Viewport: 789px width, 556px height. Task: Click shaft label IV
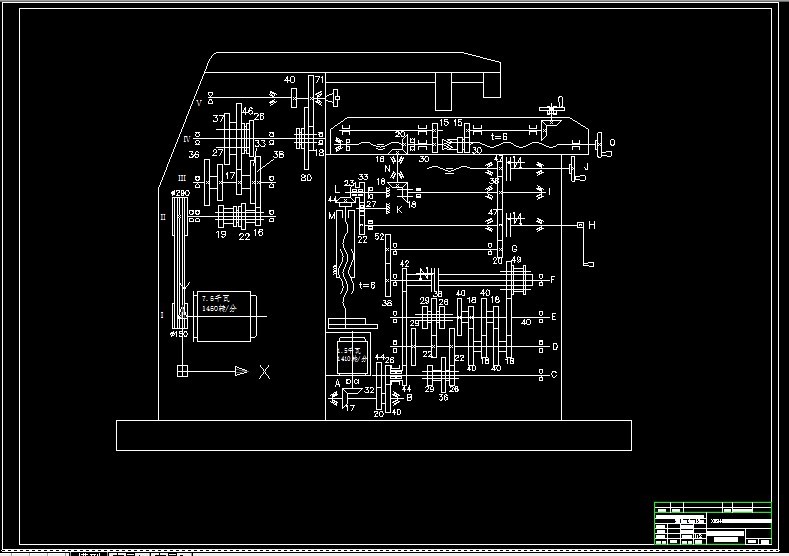coord(187,139)
